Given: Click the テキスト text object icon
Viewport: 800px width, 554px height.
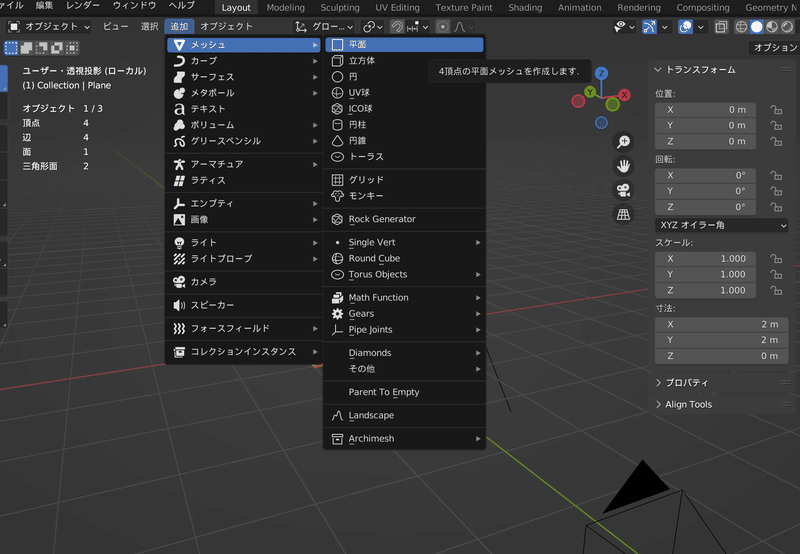Looking at the screenshot, I should pos(179,109).
